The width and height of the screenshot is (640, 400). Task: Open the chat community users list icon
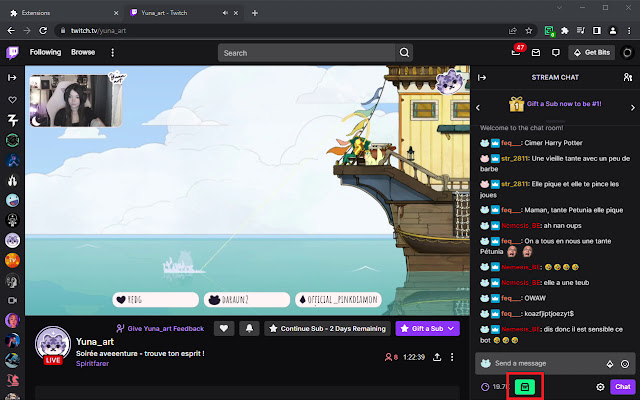pyautogui.click(x=628, y=77)
